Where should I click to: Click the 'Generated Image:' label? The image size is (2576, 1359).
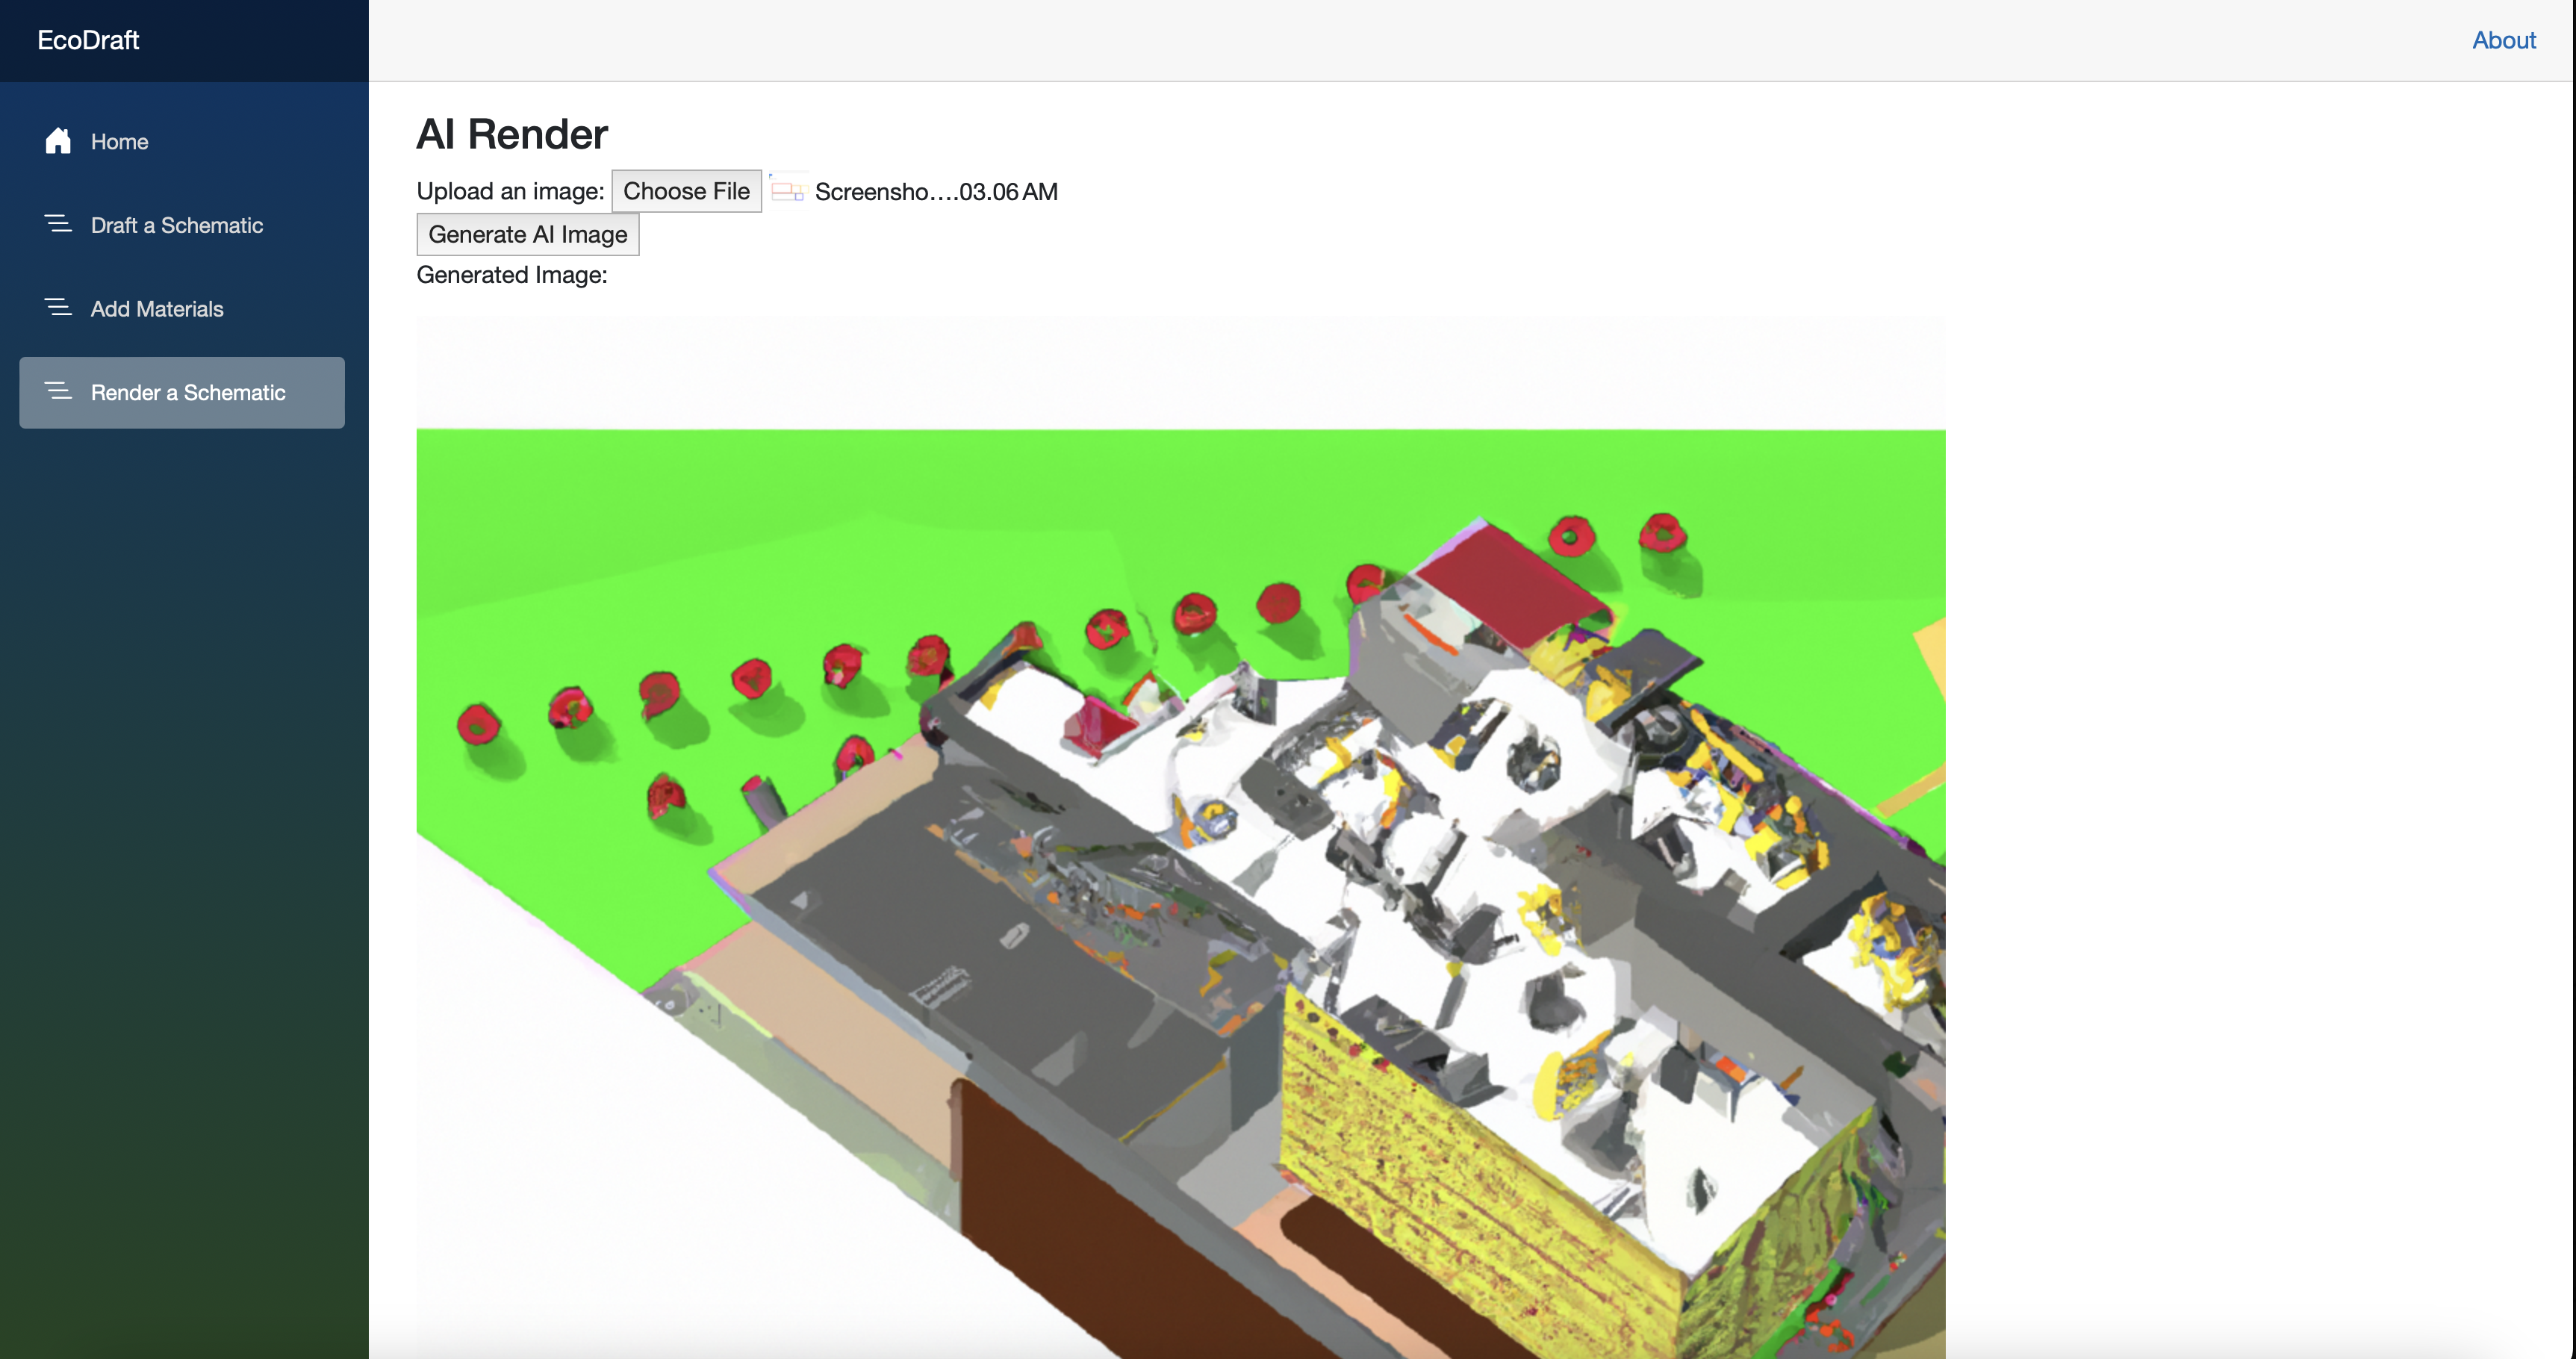pyautogui.click(x=511, y=275)
